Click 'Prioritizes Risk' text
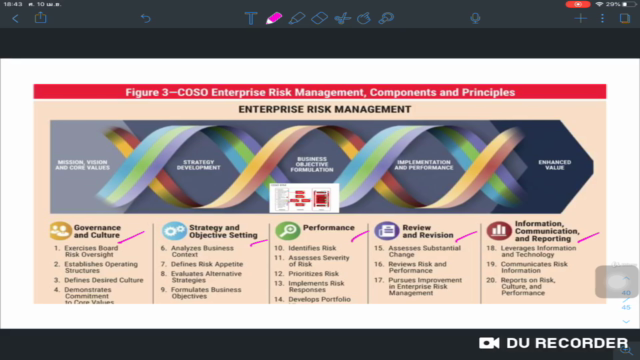The image size is (640, 360). pos(313,273)
